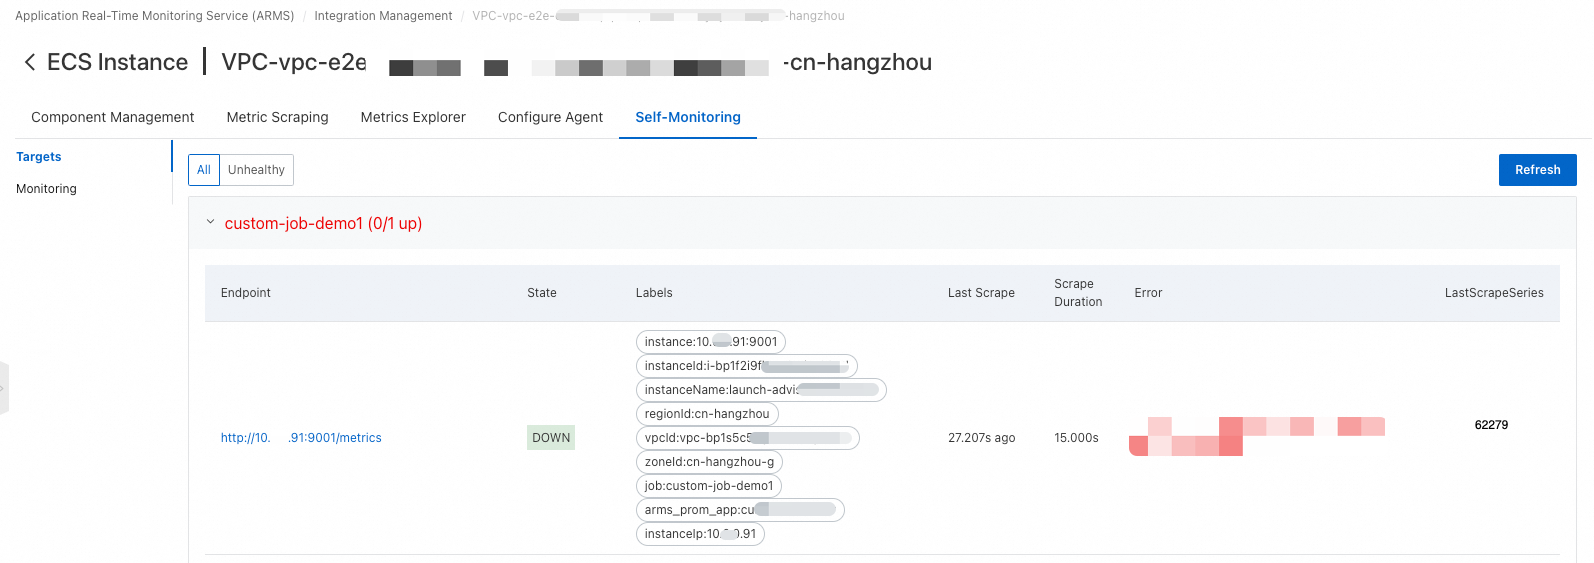Viewport: 1594px width, 563px height.
Task: Open the ARMS breadcrumb link
Action: [155, 16]
